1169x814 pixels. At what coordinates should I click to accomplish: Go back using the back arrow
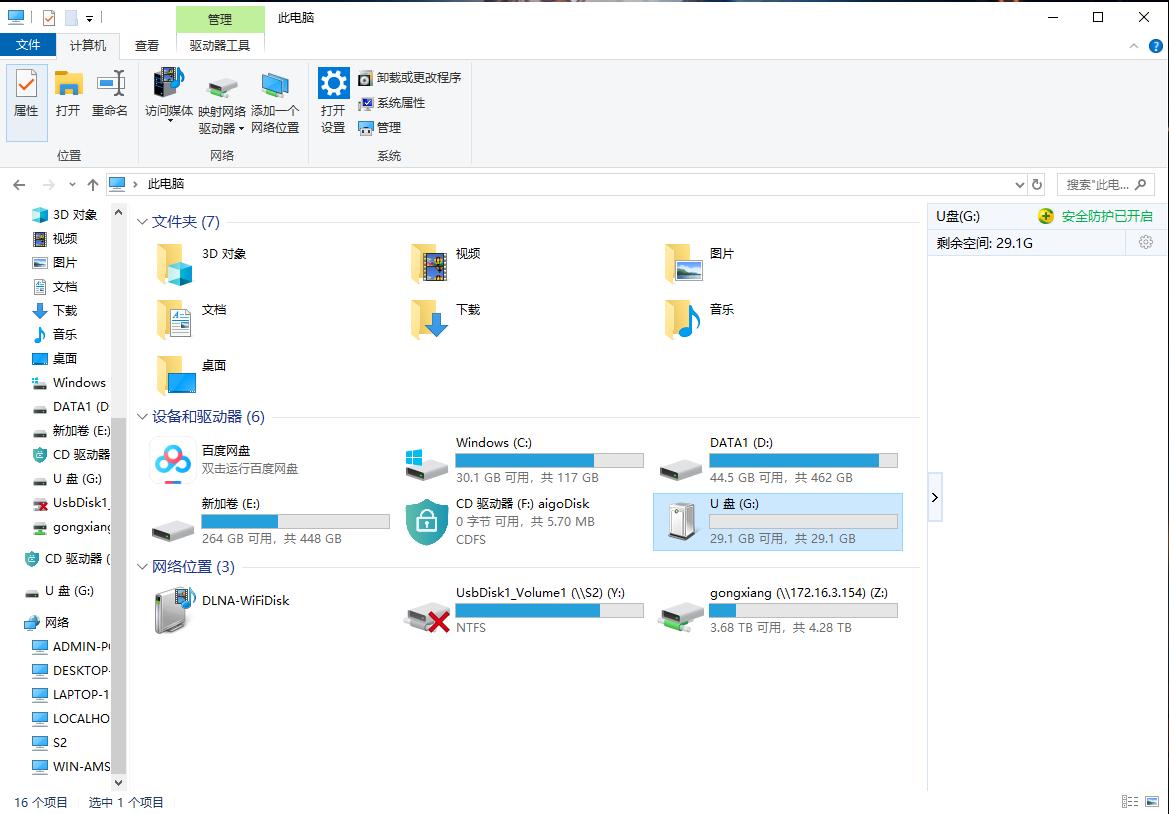tap(19, 185)
